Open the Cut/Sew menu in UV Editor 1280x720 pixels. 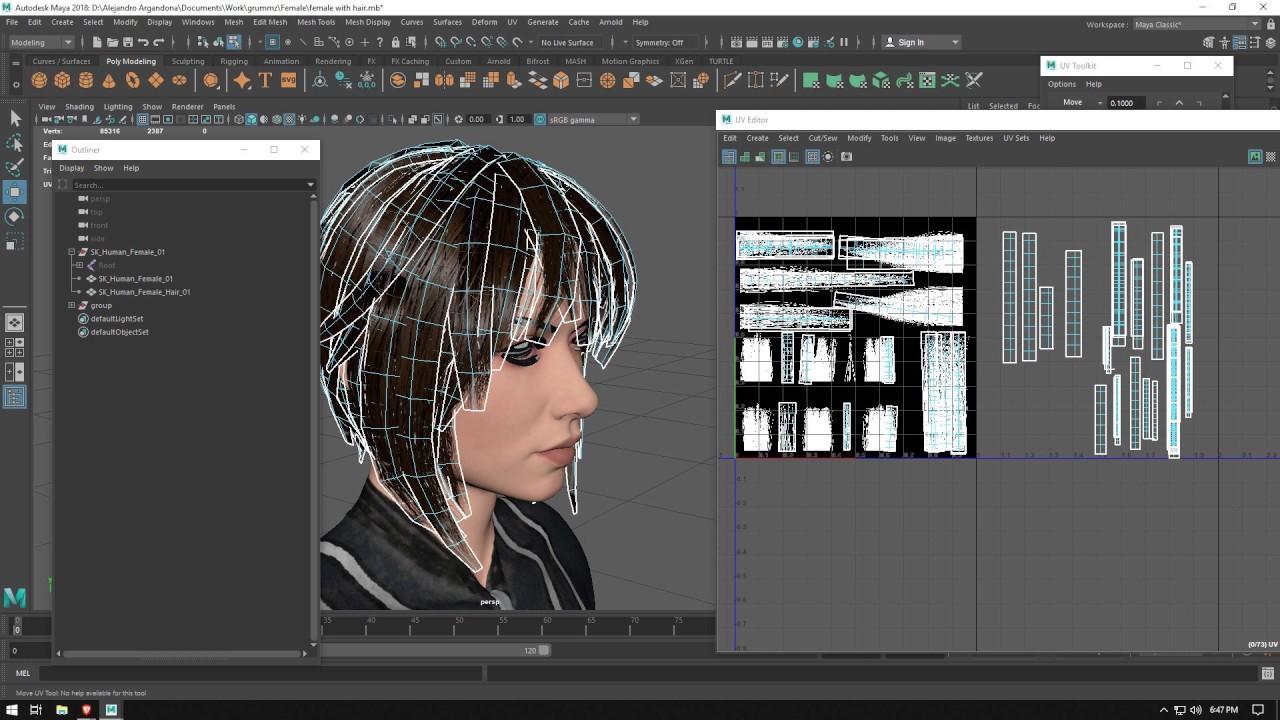click(822, 138)
